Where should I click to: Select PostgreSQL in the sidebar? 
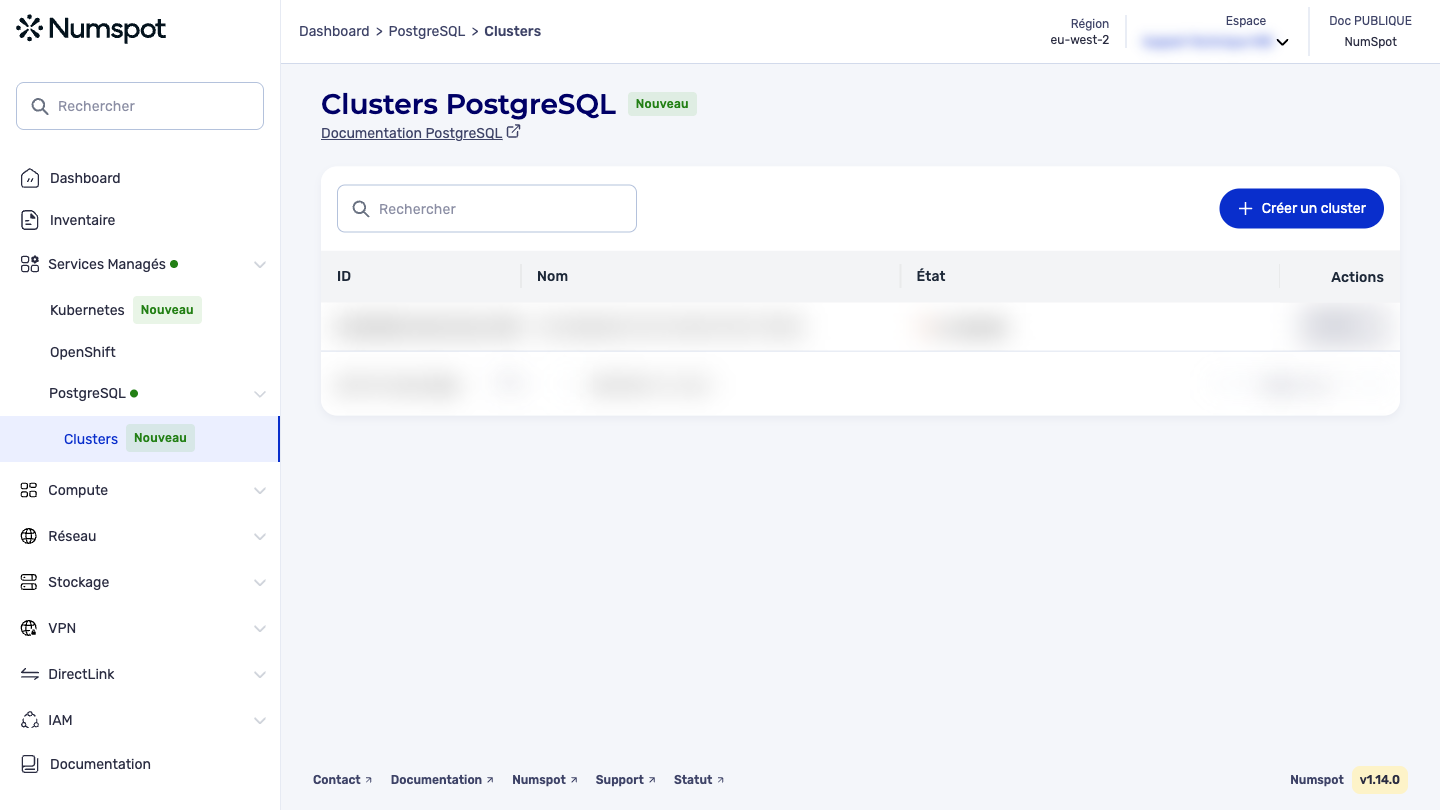coord(87,393)
